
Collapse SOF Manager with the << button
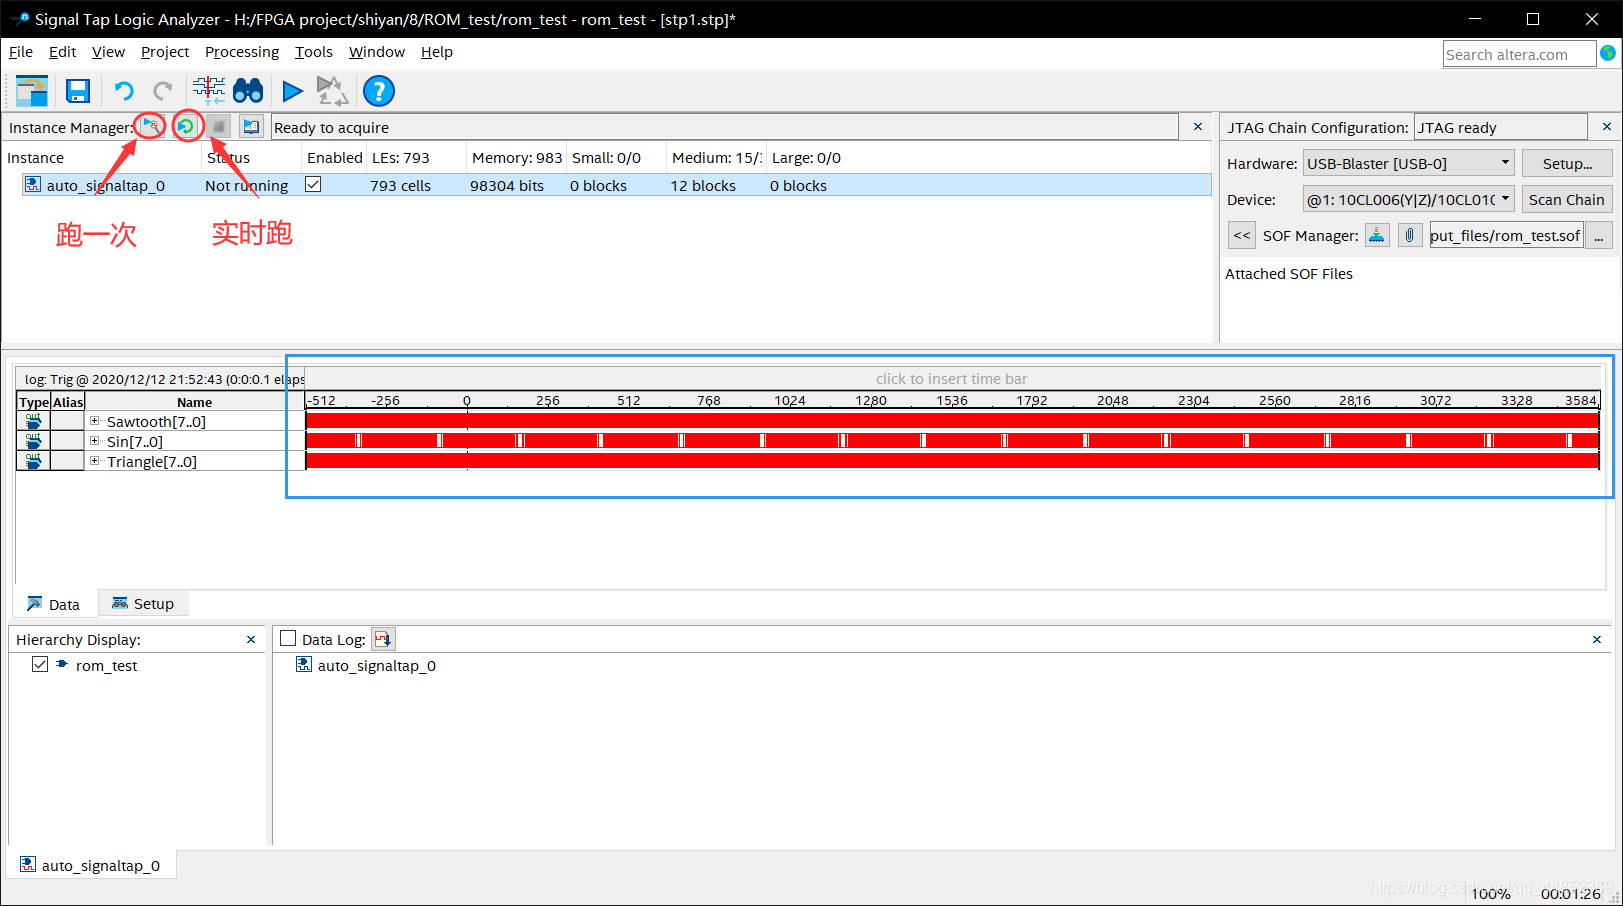click(1241, 236)
